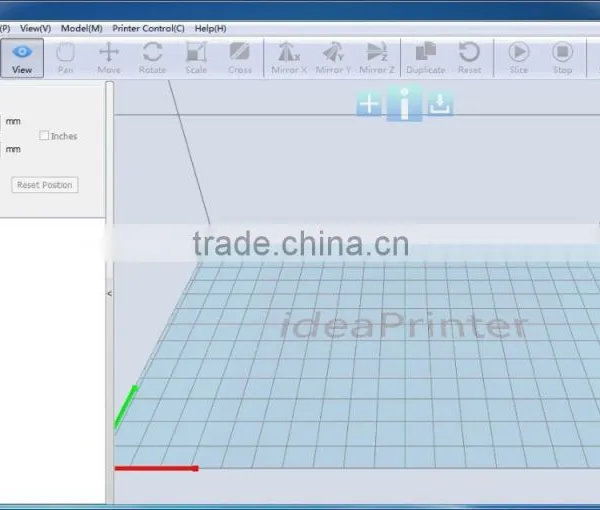600x510 pixels.
Task: Click the download/export tray icon
Action: (x=440, y=104)
